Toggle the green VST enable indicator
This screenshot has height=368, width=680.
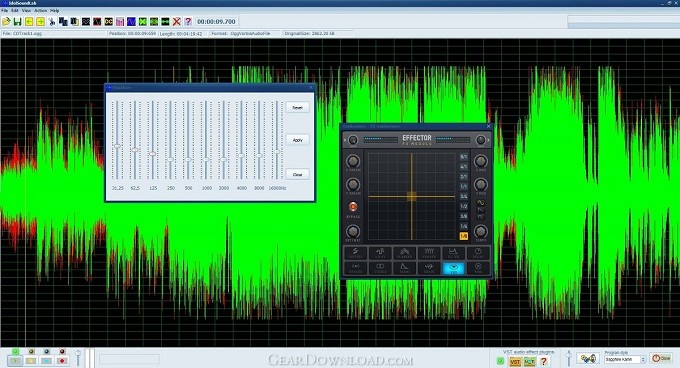pos(500,361)
